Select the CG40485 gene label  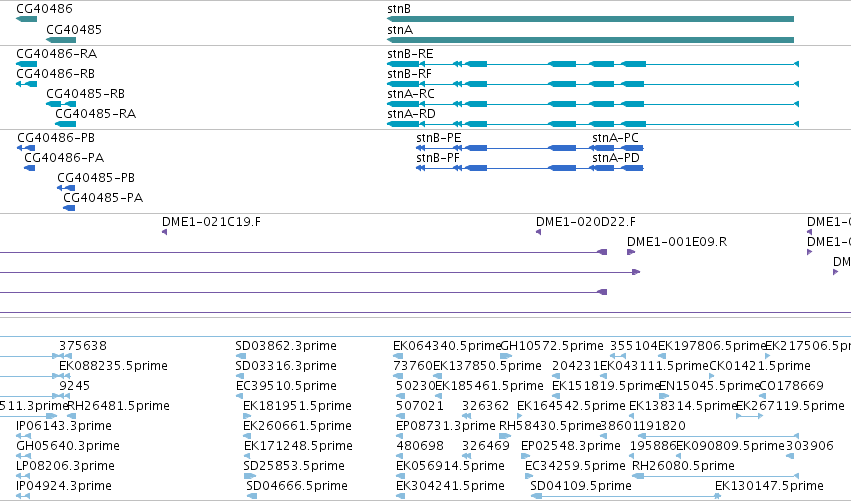74,29
